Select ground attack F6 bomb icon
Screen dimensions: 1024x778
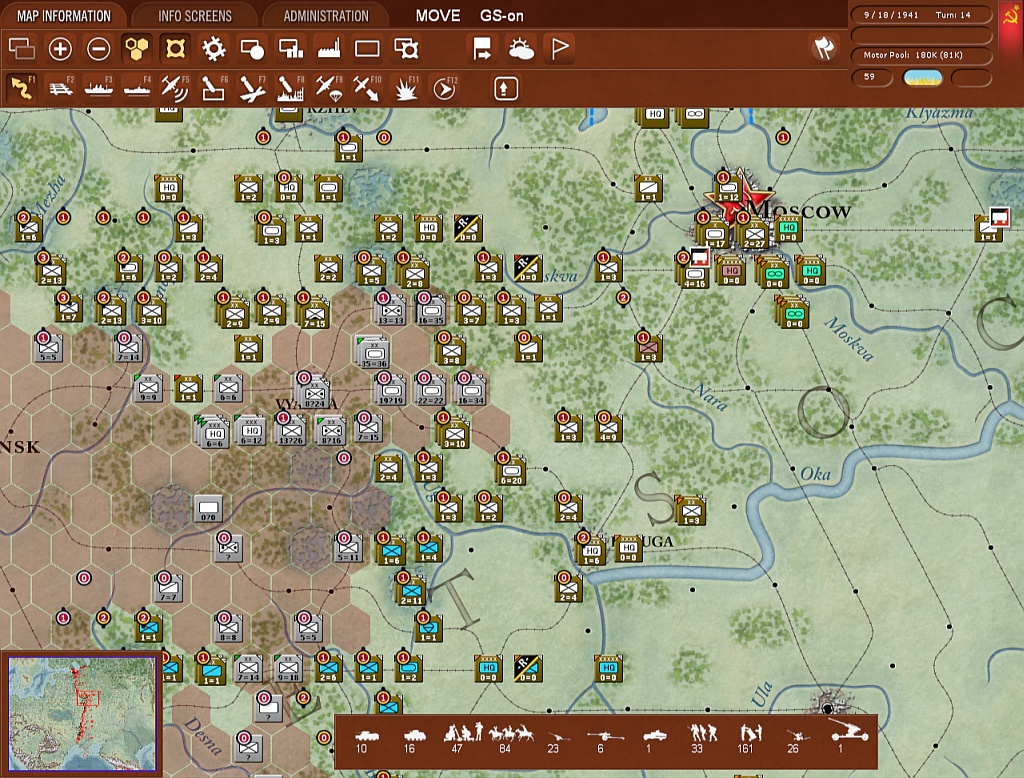[x=214, y=88]
